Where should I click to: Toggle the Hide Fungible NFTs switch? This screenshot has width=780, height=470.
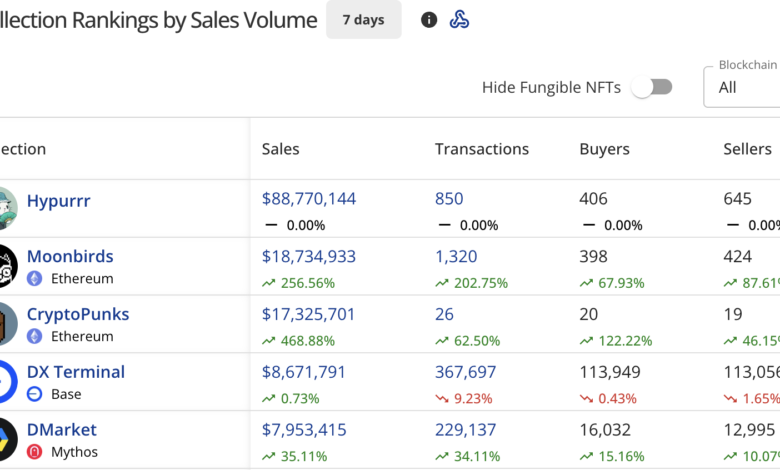652,87
